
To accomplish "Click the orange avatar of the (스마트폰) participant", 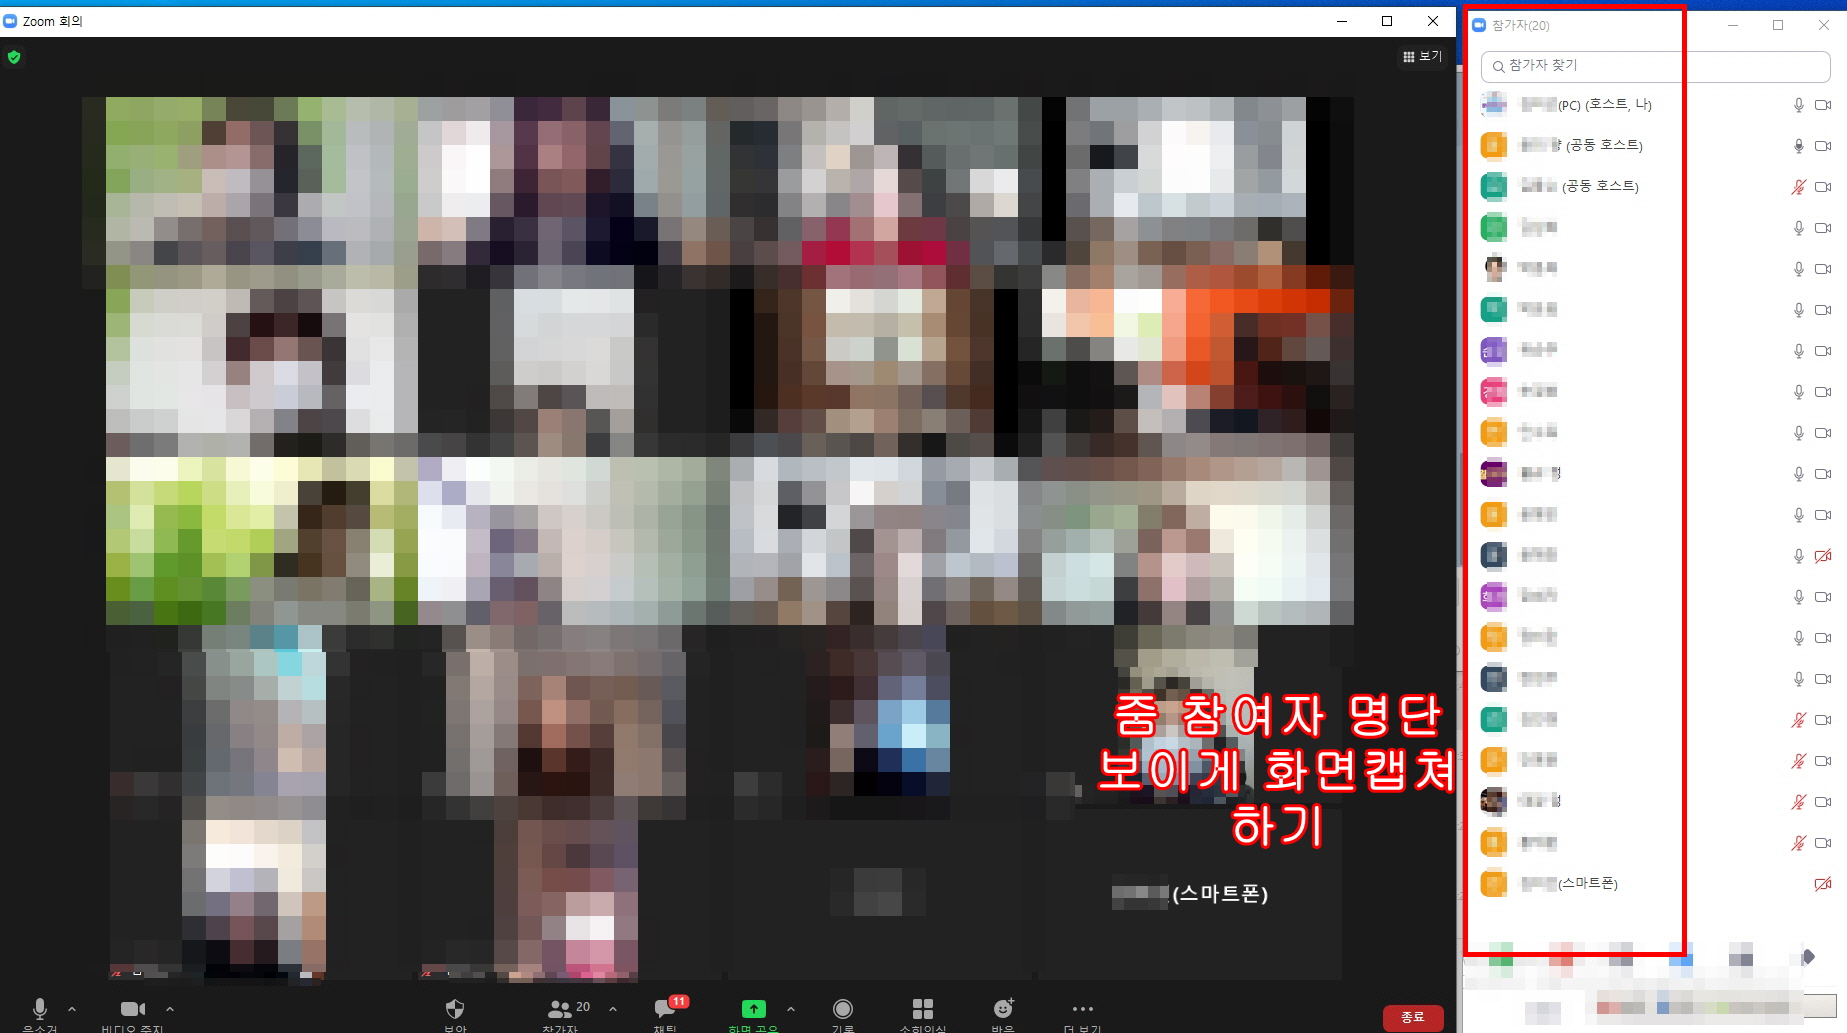I will 1494,884.
